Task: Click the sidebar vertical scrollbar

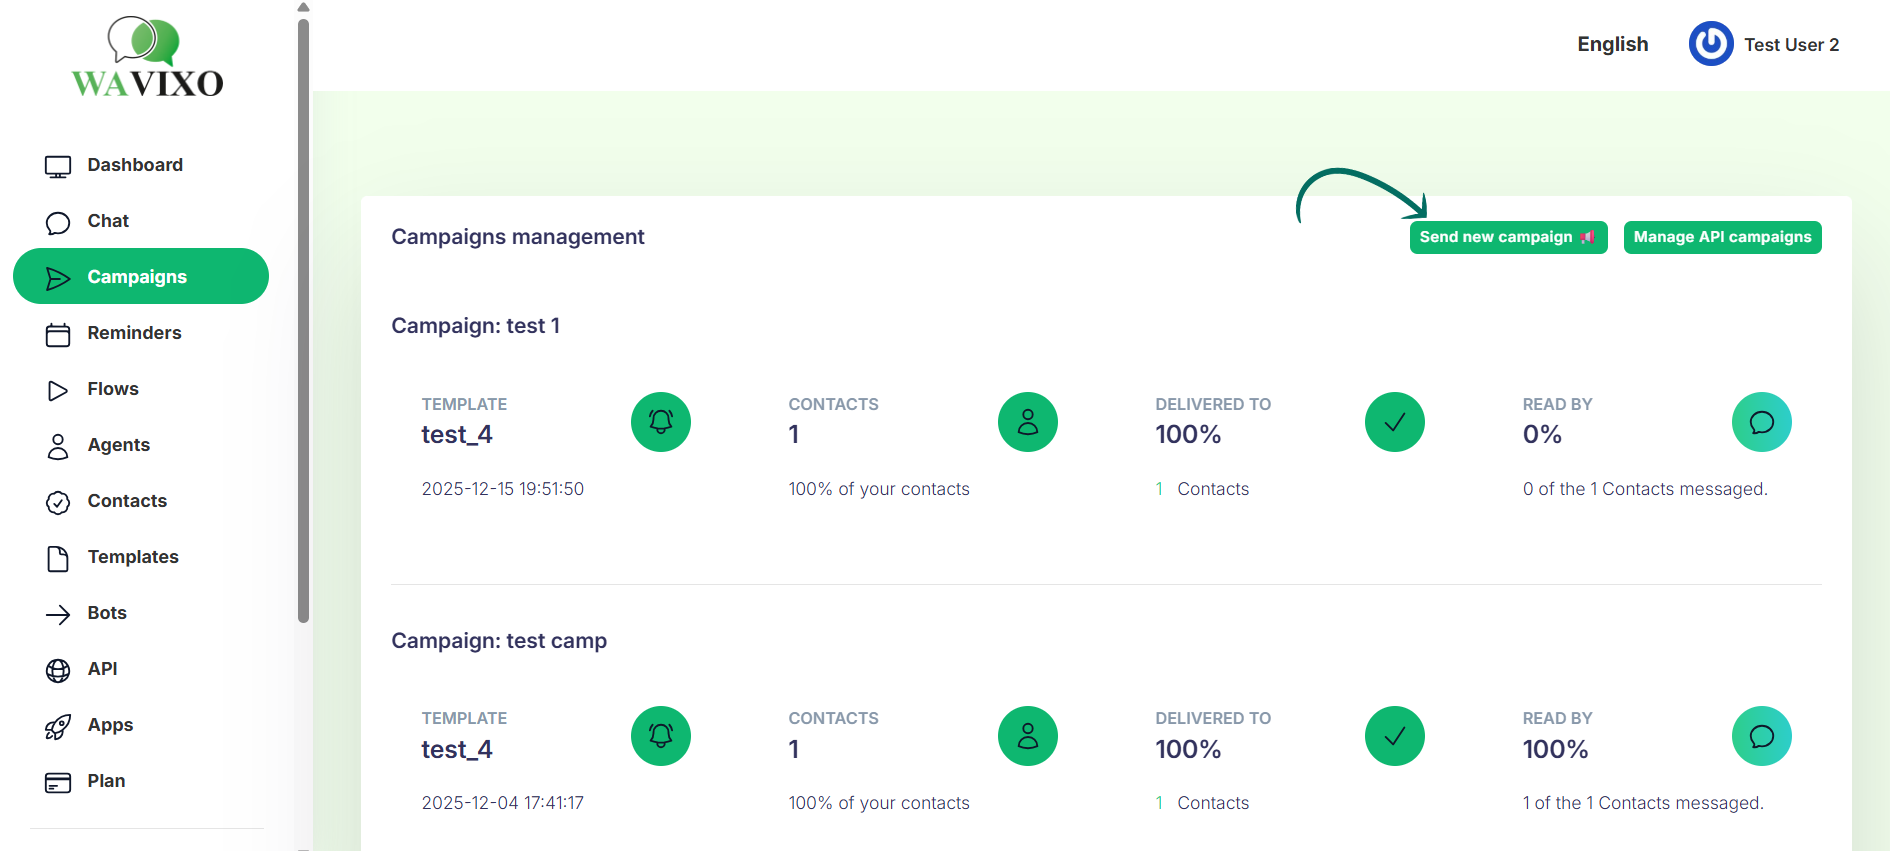Action: click(303, 320)
